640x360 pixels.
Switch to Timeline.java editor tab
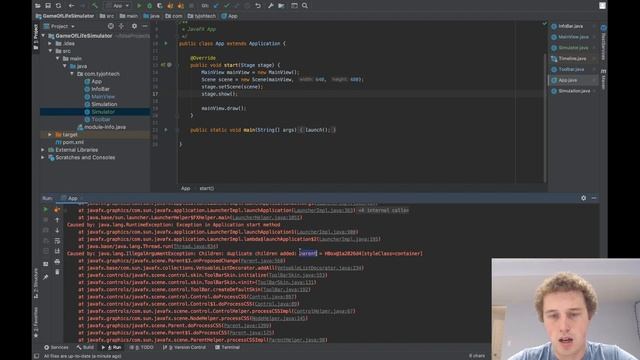pos(572,59)
